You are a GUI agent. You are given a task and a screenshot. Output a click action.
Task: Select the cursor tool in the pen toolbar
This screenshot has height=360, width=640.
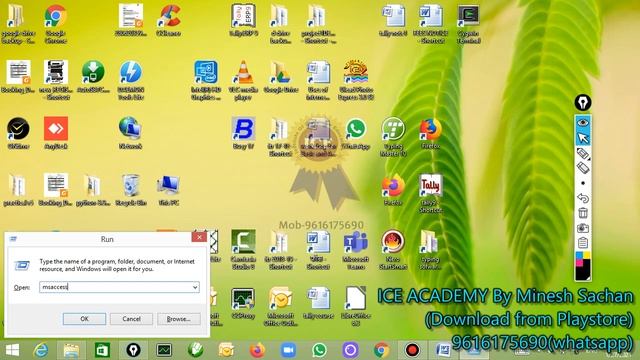tap(583, 138)
